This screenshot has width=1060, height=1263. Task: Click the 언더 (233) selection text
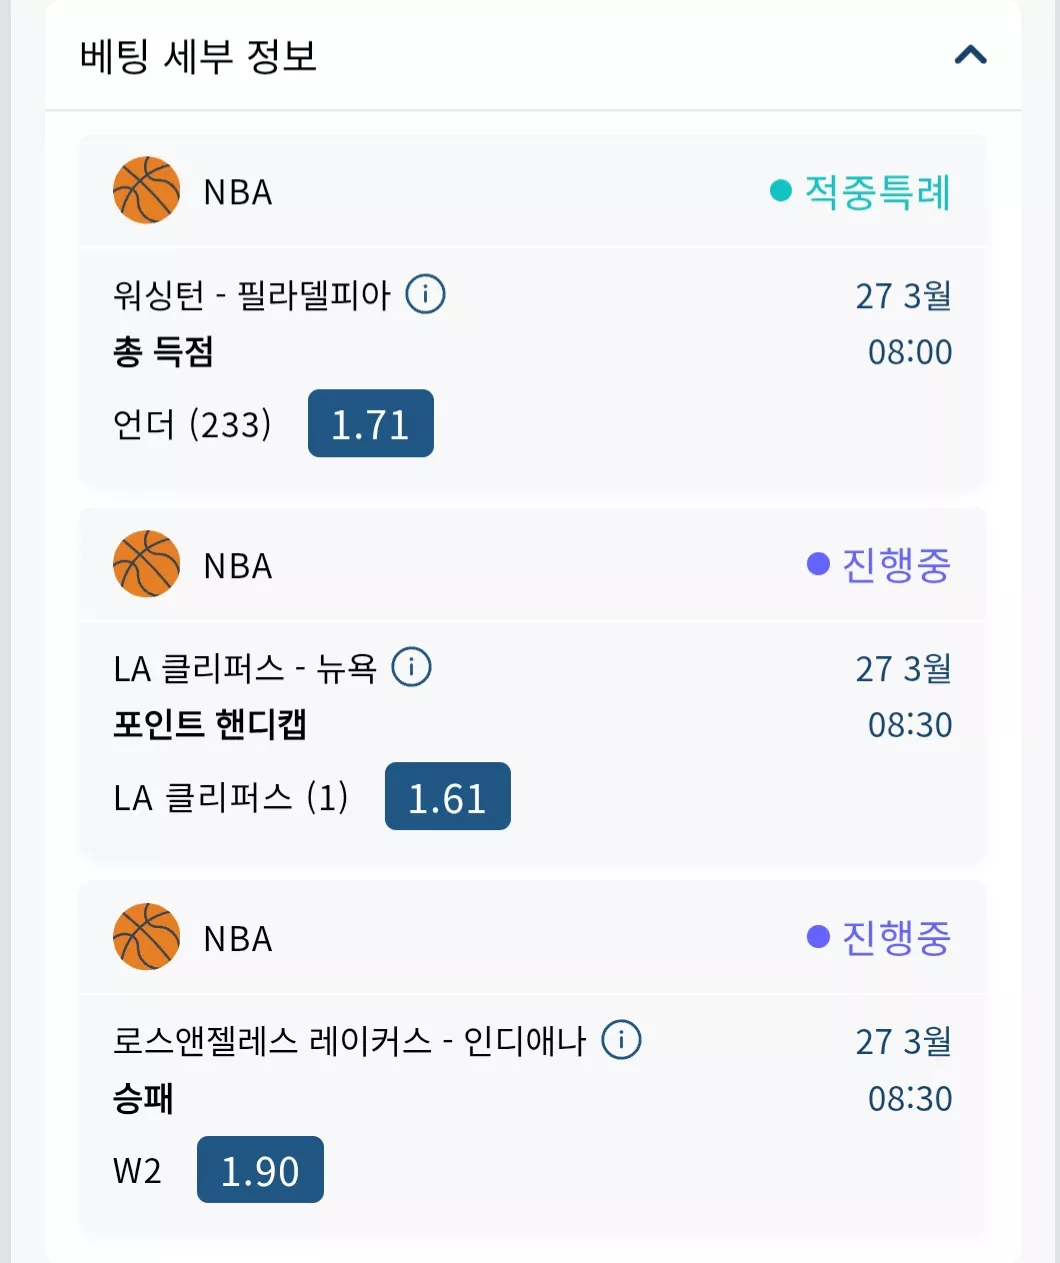click(192, 424)
